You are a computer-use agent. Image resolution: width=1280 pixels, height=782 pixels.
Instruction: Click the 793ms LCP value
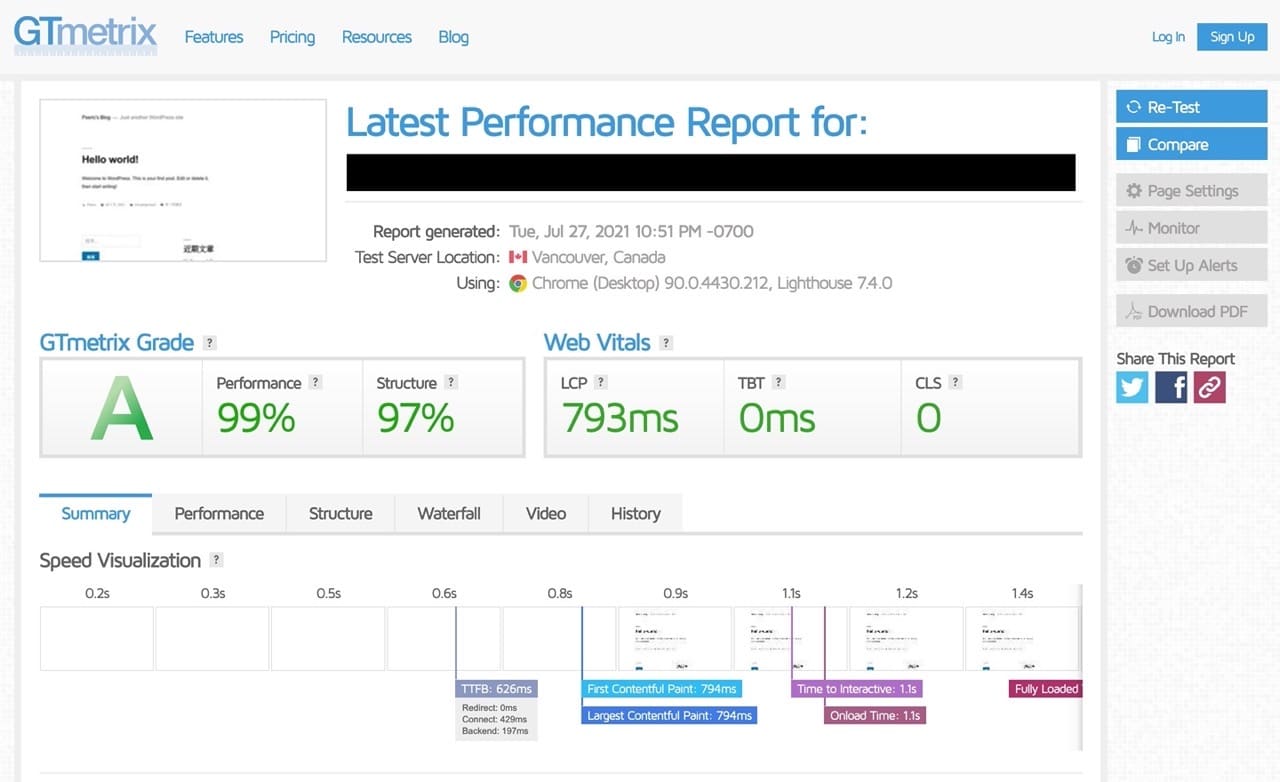[x=620, y=418]
